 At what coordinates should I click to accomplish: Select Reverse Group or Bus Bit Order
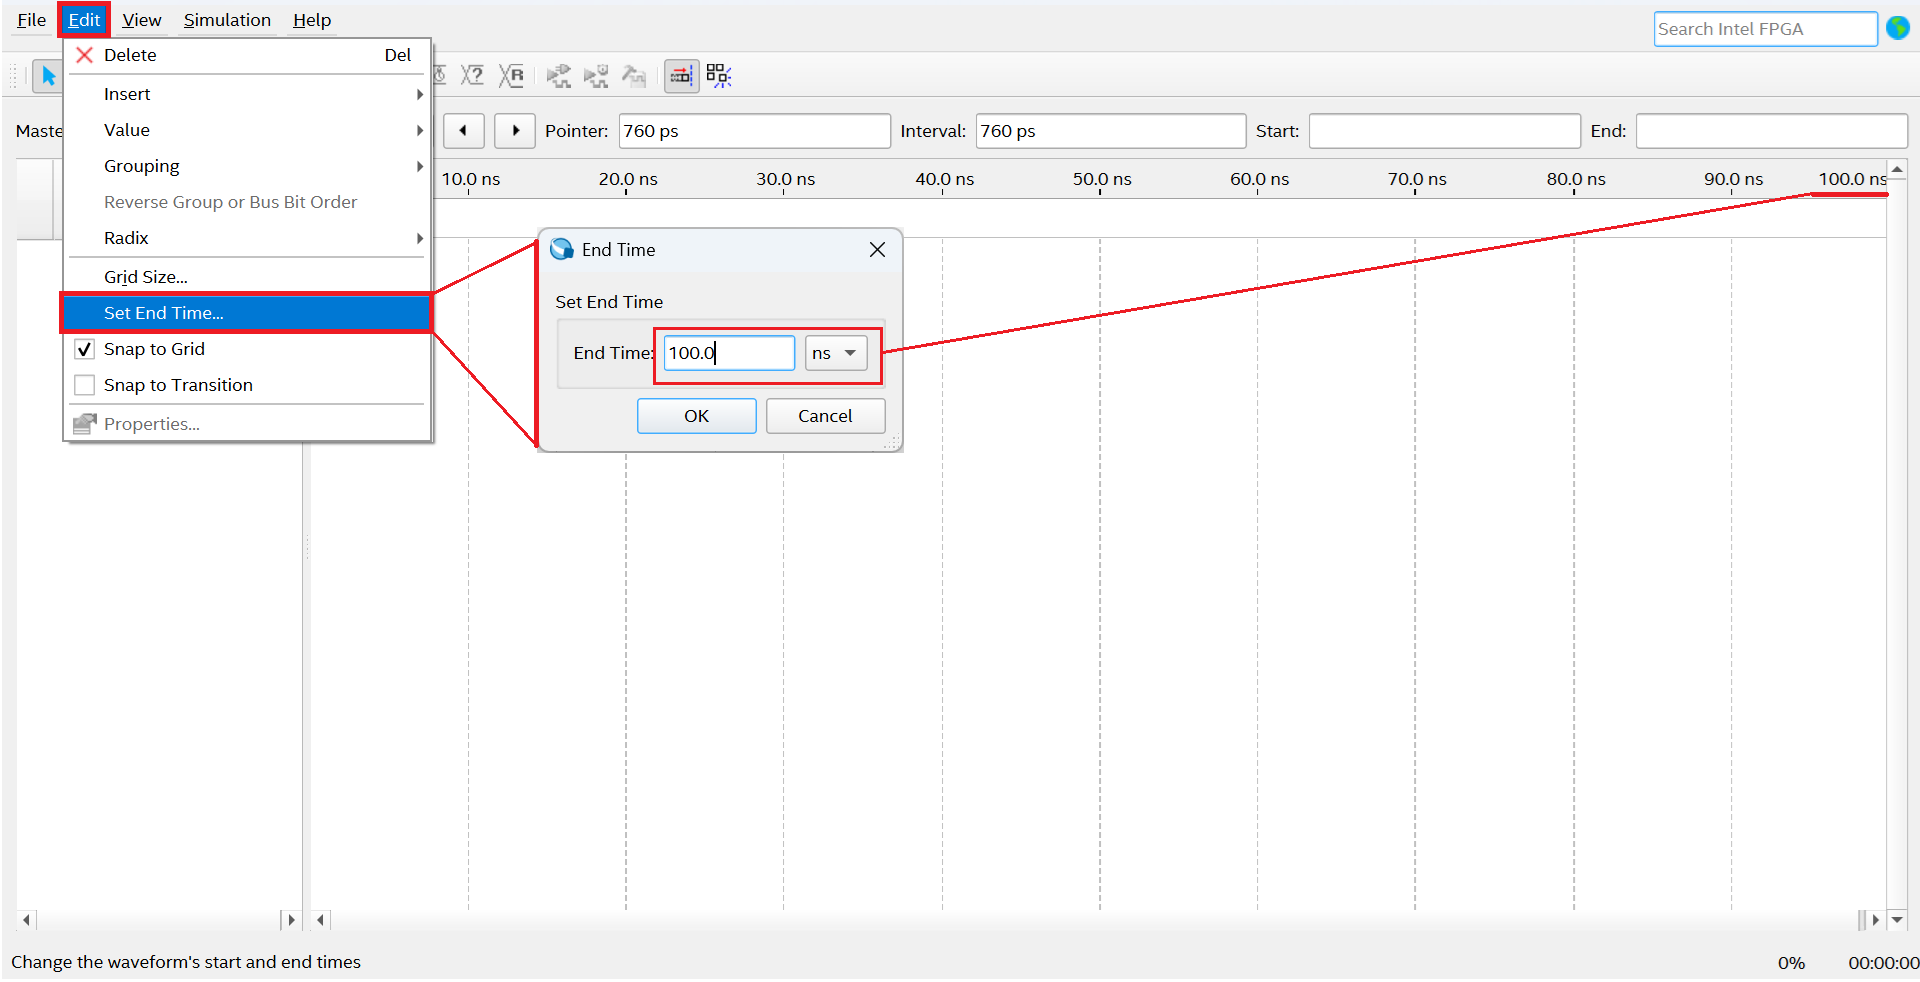coord(247,202)
